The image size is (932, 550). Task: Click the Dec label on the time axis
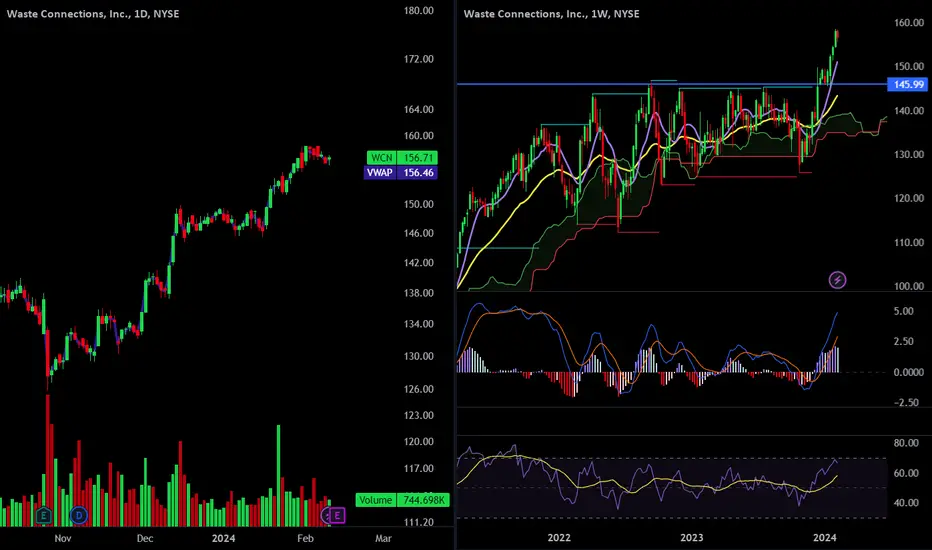pyautogui.click(x=144, y=538)
